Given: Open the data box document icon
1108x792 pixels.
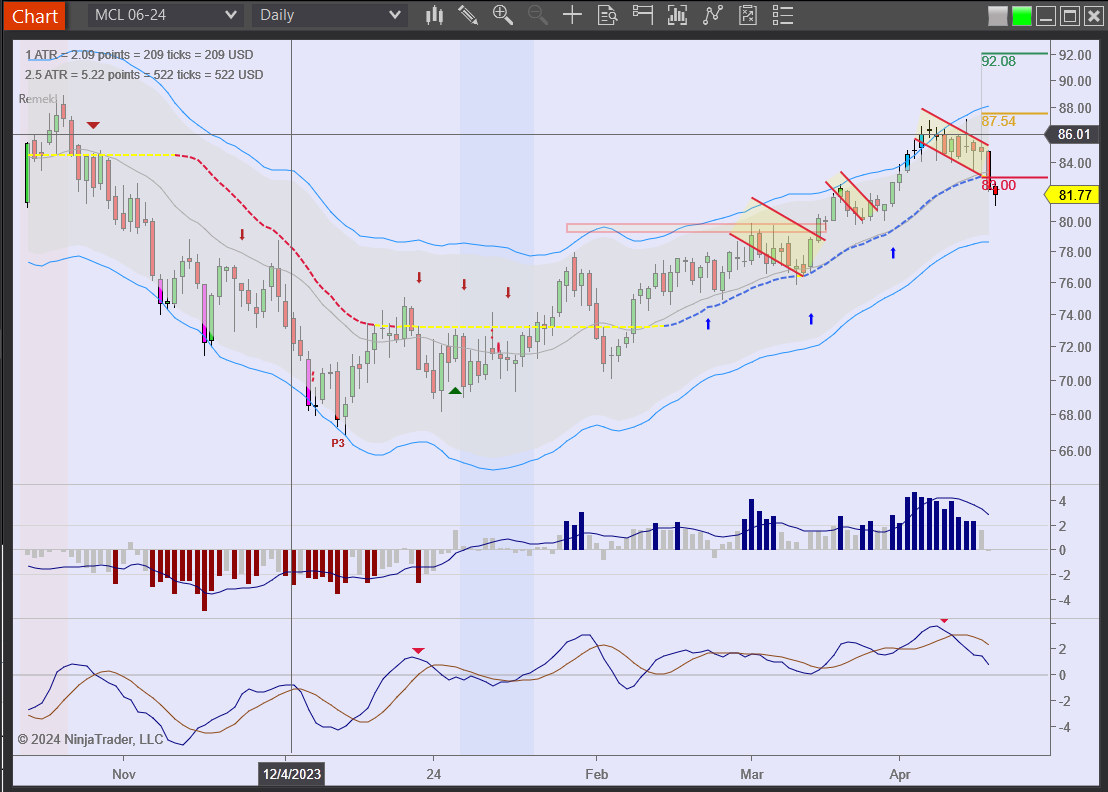Looking at the screenshot, I should (607, 15).
